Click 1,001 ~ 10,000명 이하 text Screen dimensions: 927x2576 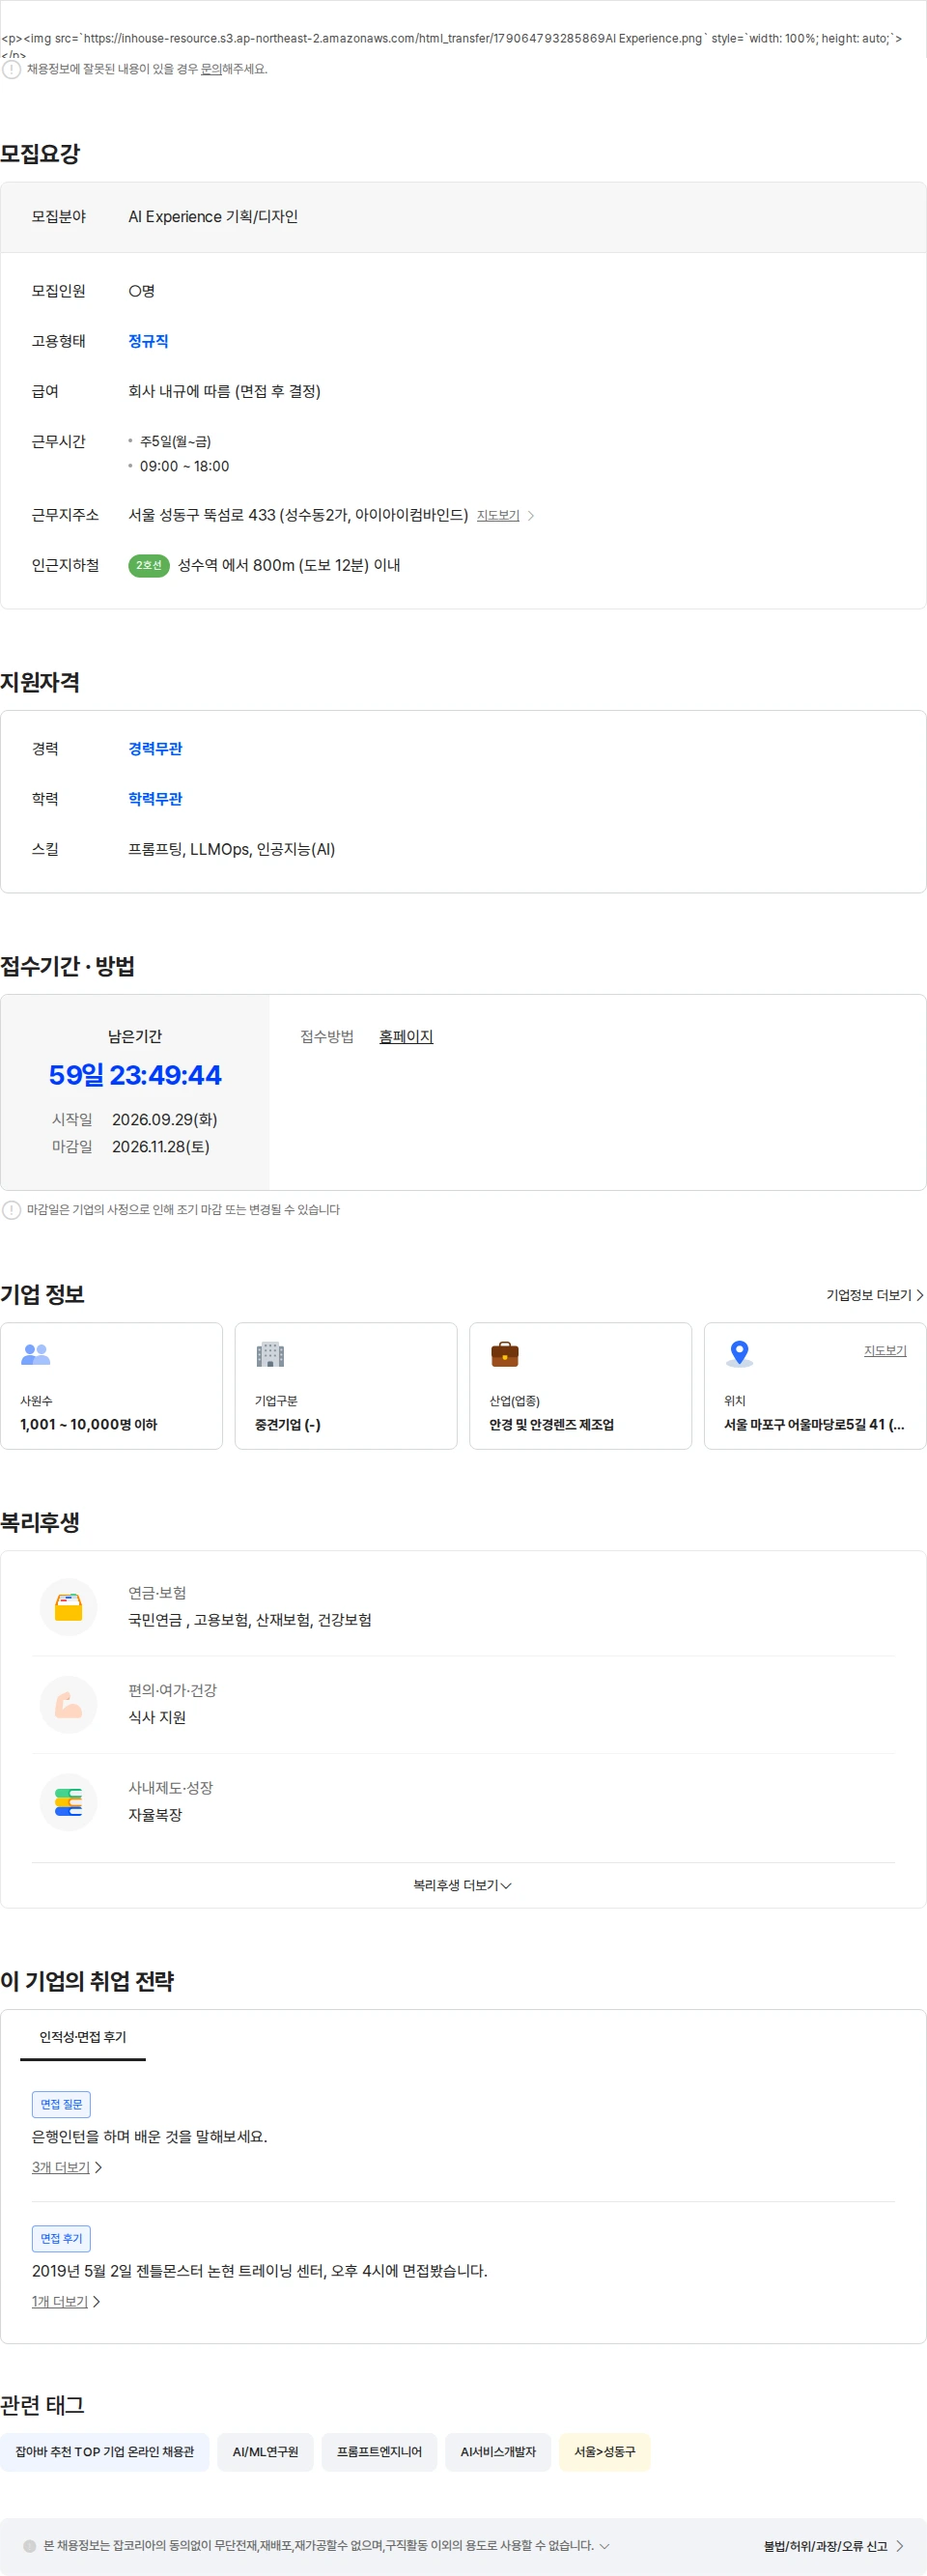(89, 1424)
